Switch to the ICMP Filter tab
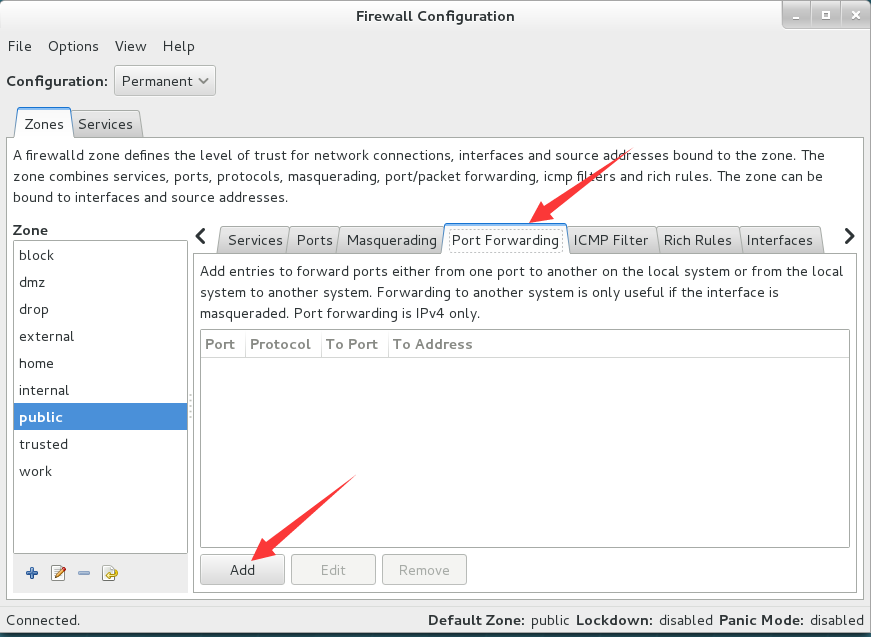The height and width of the screenshot is (637, 871). (x=610, y=240)
